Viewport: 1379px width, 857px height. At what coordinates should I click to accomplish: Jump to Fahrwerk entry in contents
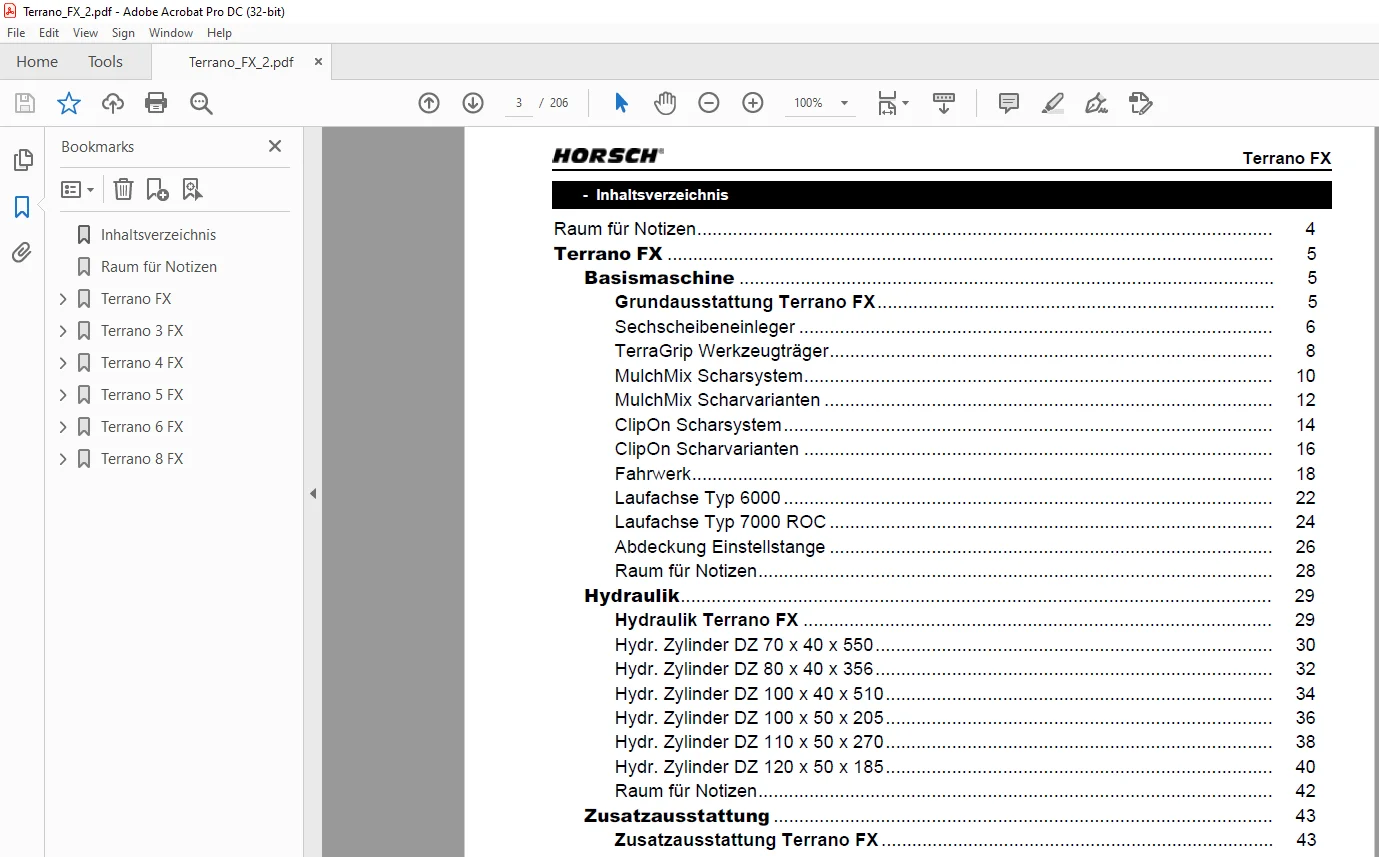652,474
